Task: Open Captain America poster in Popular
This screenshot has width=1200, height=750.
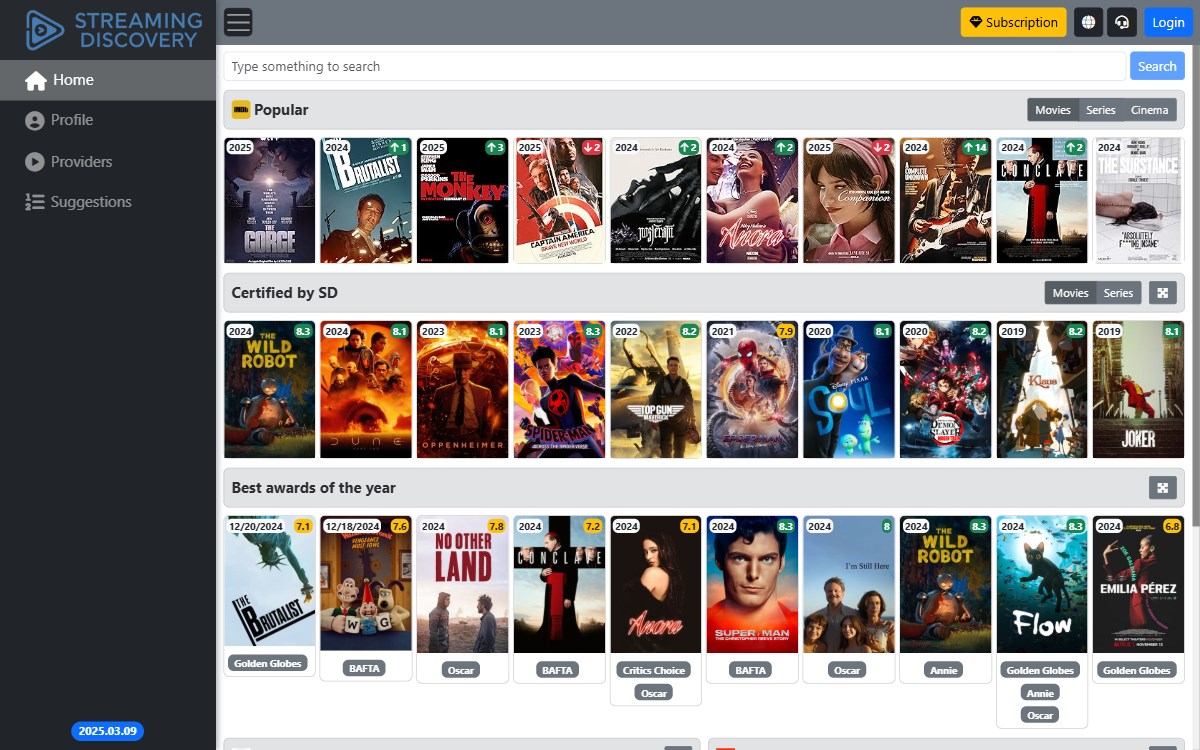Action: pos(559,201)
